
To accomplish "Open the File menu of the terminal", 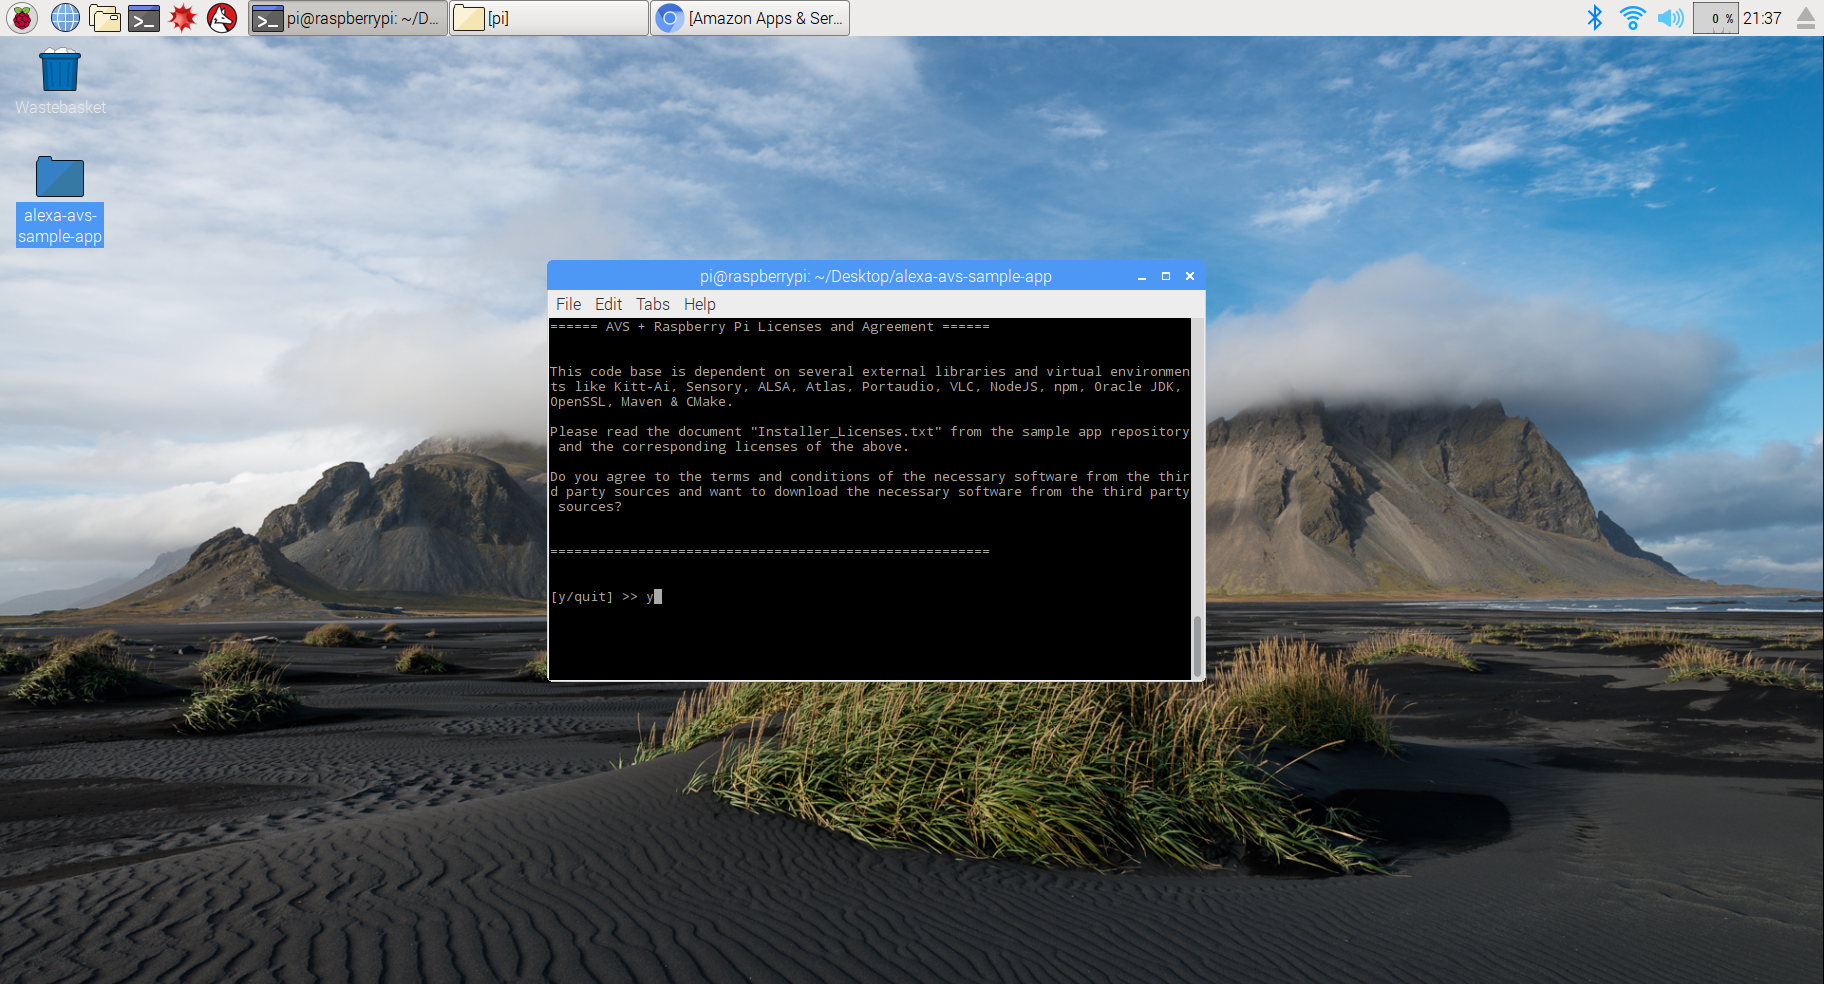I will click(x=568, y=304).
